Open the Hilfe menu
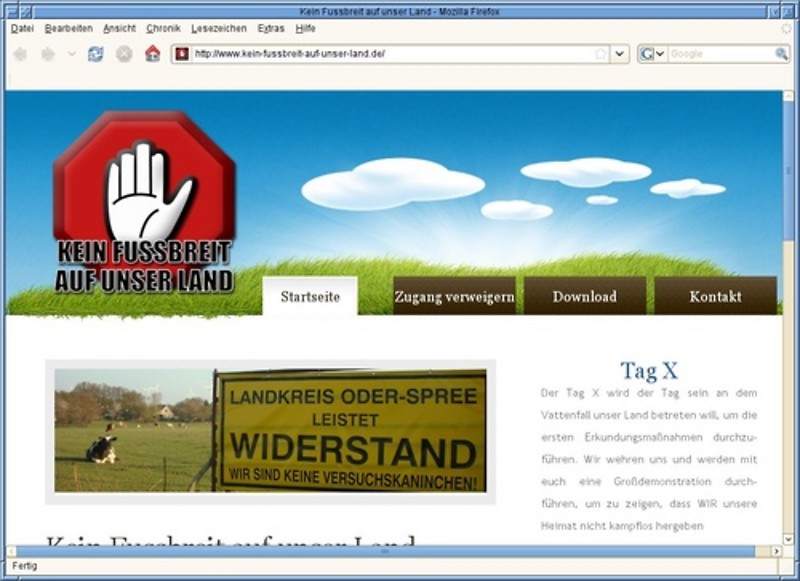Viewport: 800px width, 581px height. [x=306, y=29]
